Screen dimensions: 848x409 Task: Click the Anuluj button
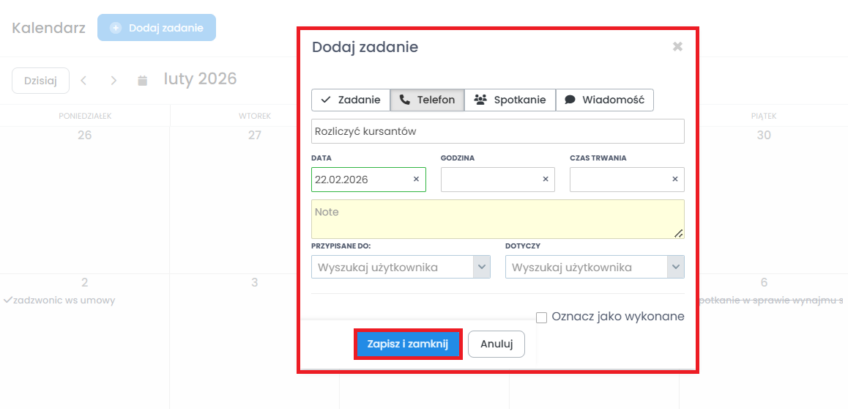click(x=496, y=344)
